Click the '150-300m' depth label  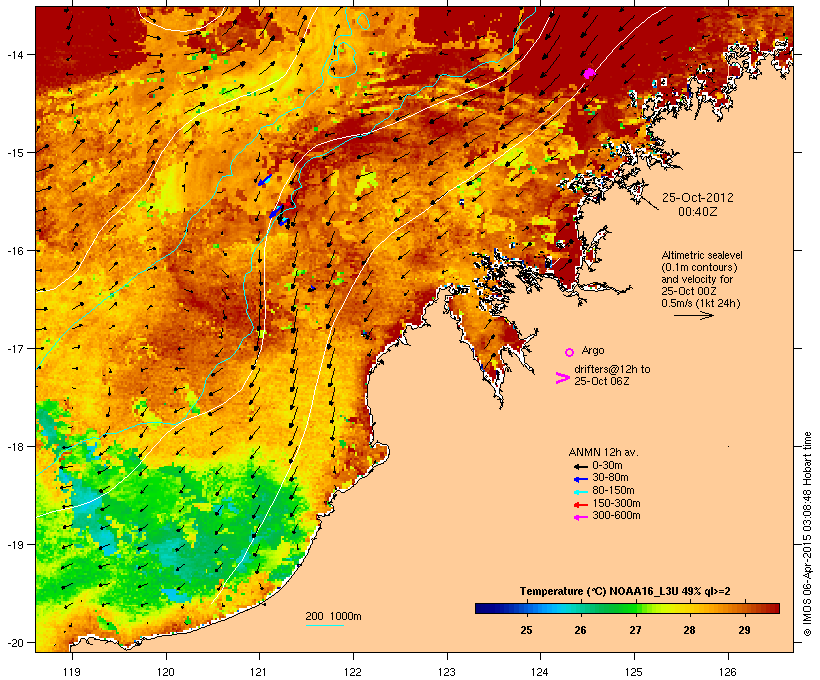[x=616, y=503]
